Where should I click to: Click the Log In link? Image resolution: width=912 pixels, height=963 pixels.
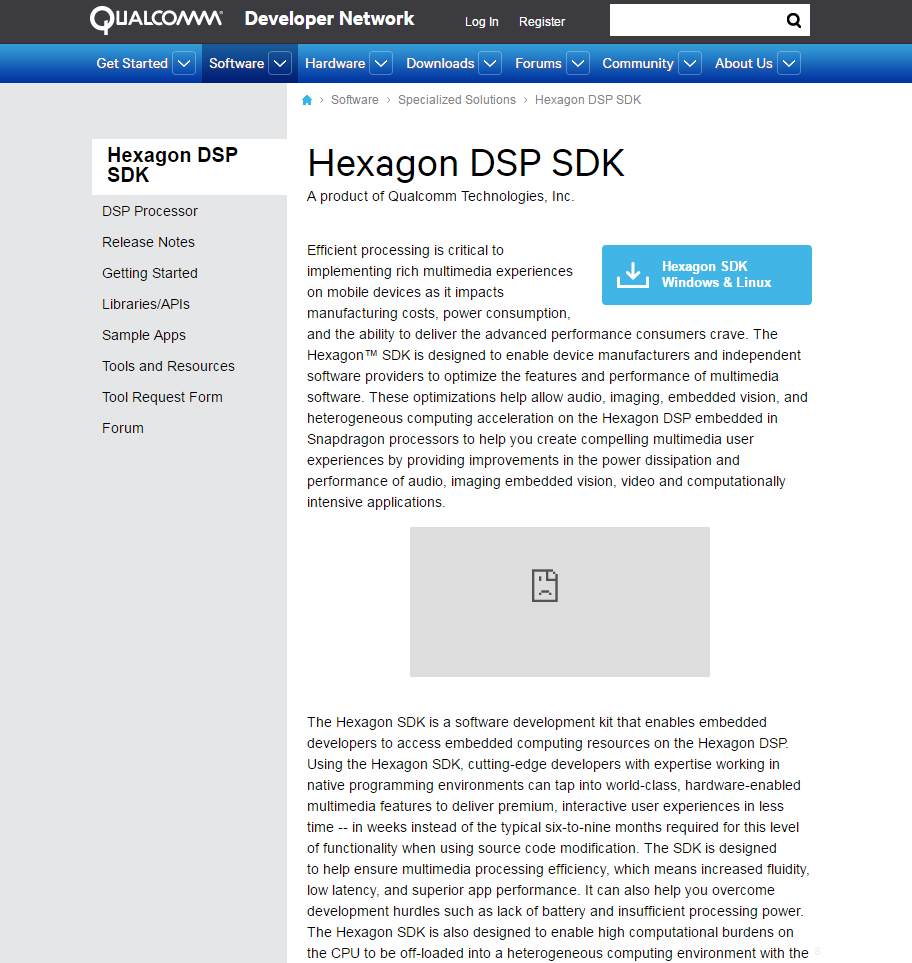point(481,21)
